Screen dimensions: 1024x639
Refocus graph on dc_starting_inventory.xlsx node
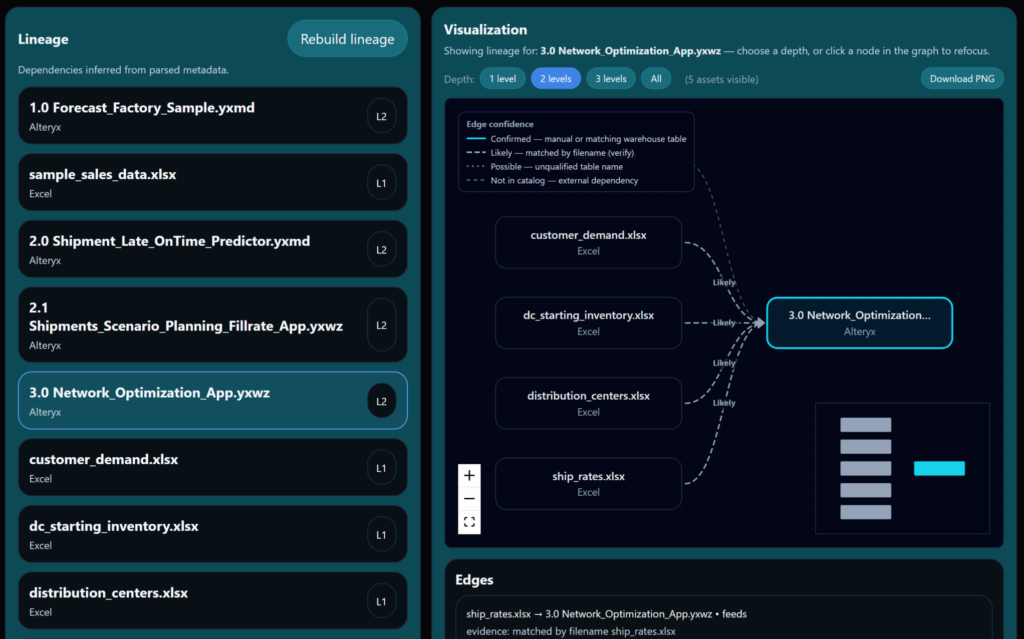(588, 323)
